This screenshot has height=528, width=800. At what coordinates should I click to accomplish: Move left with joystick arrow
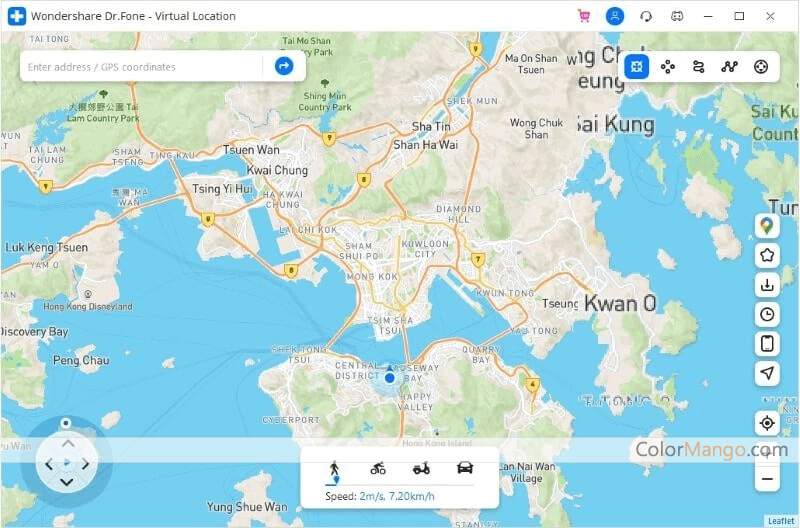coord(49,464)
